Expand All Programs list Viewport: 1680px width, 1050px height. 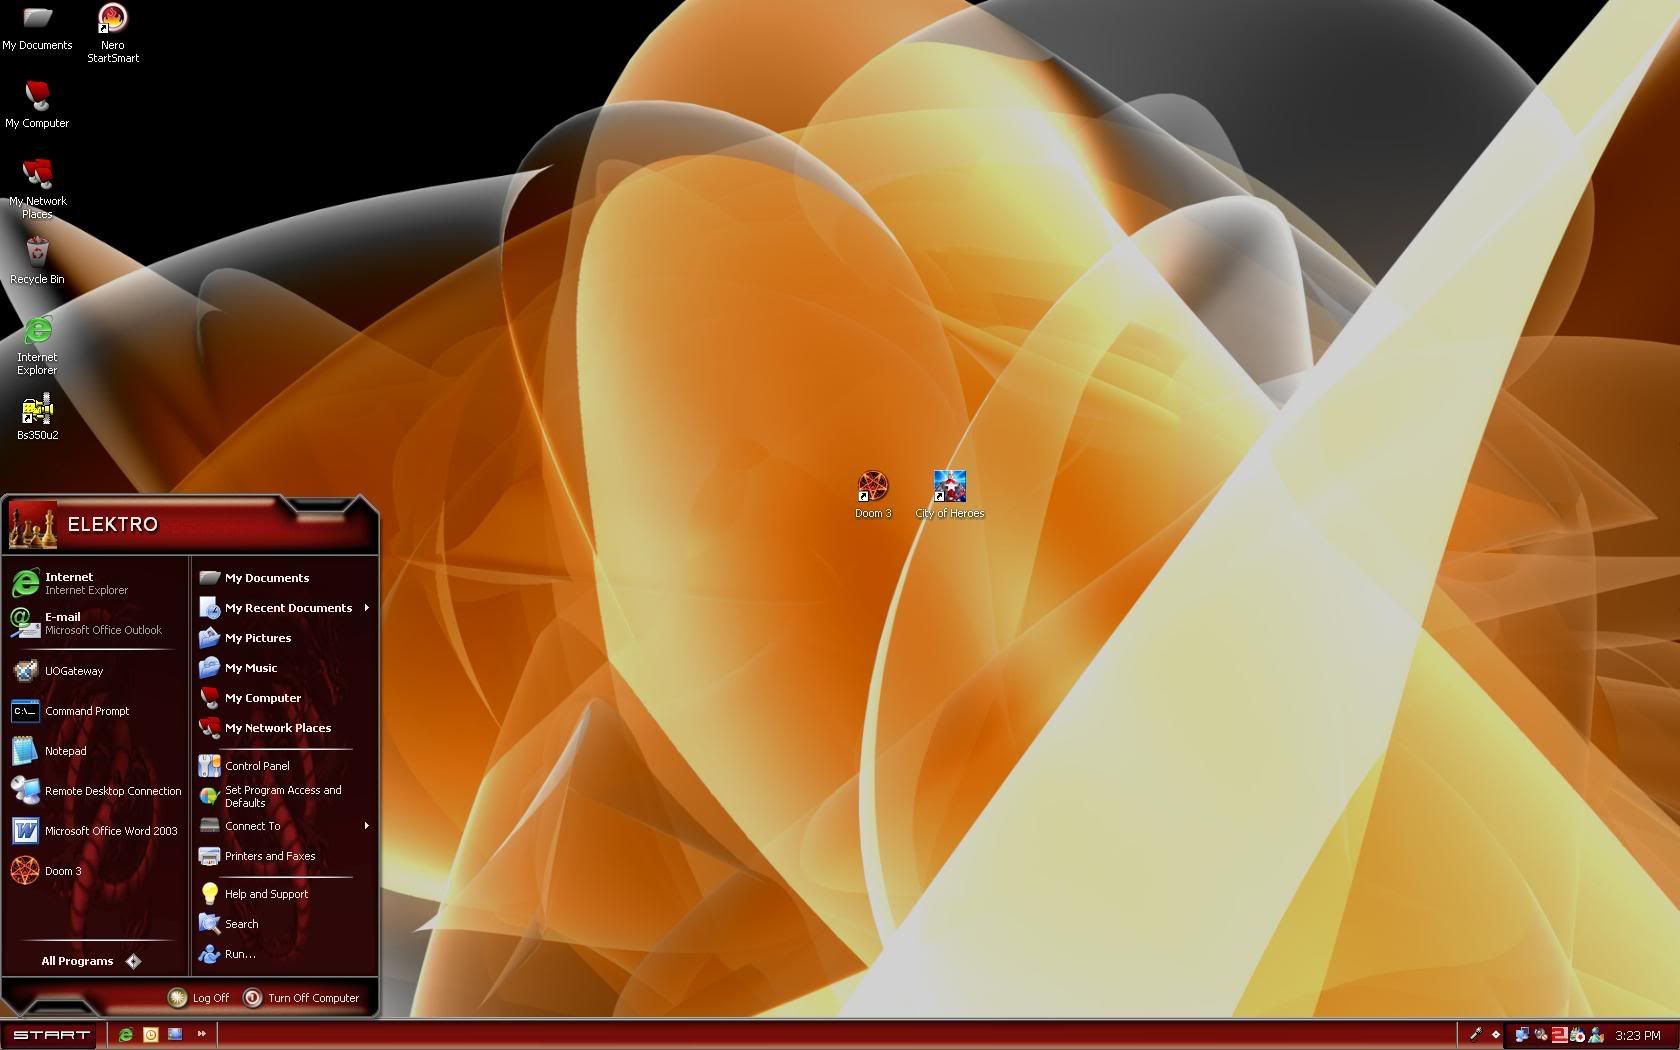pyautogui.click(x=91, y=961)
